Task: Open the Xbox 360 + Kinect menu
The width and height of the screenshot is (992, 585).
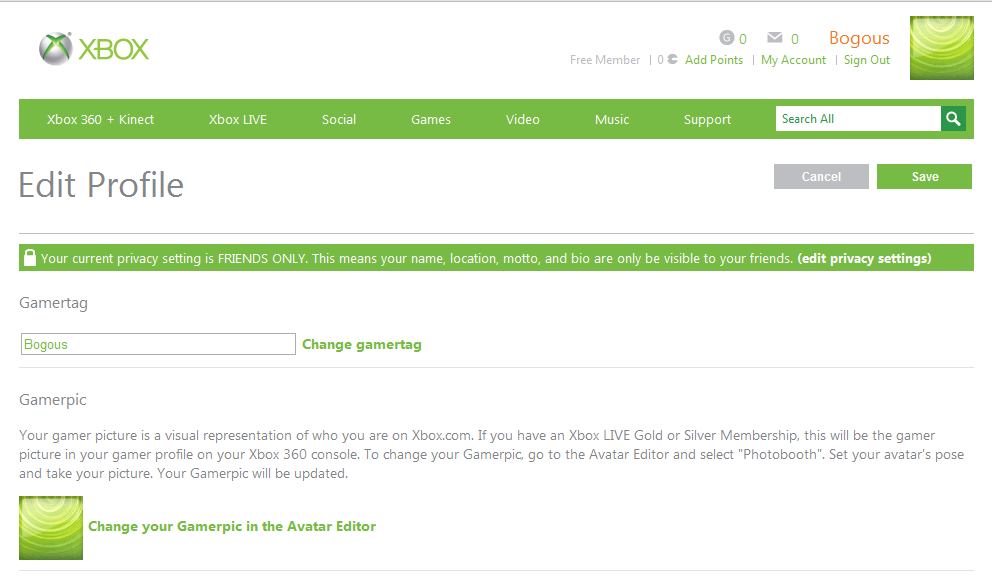Action: [100, 120]
